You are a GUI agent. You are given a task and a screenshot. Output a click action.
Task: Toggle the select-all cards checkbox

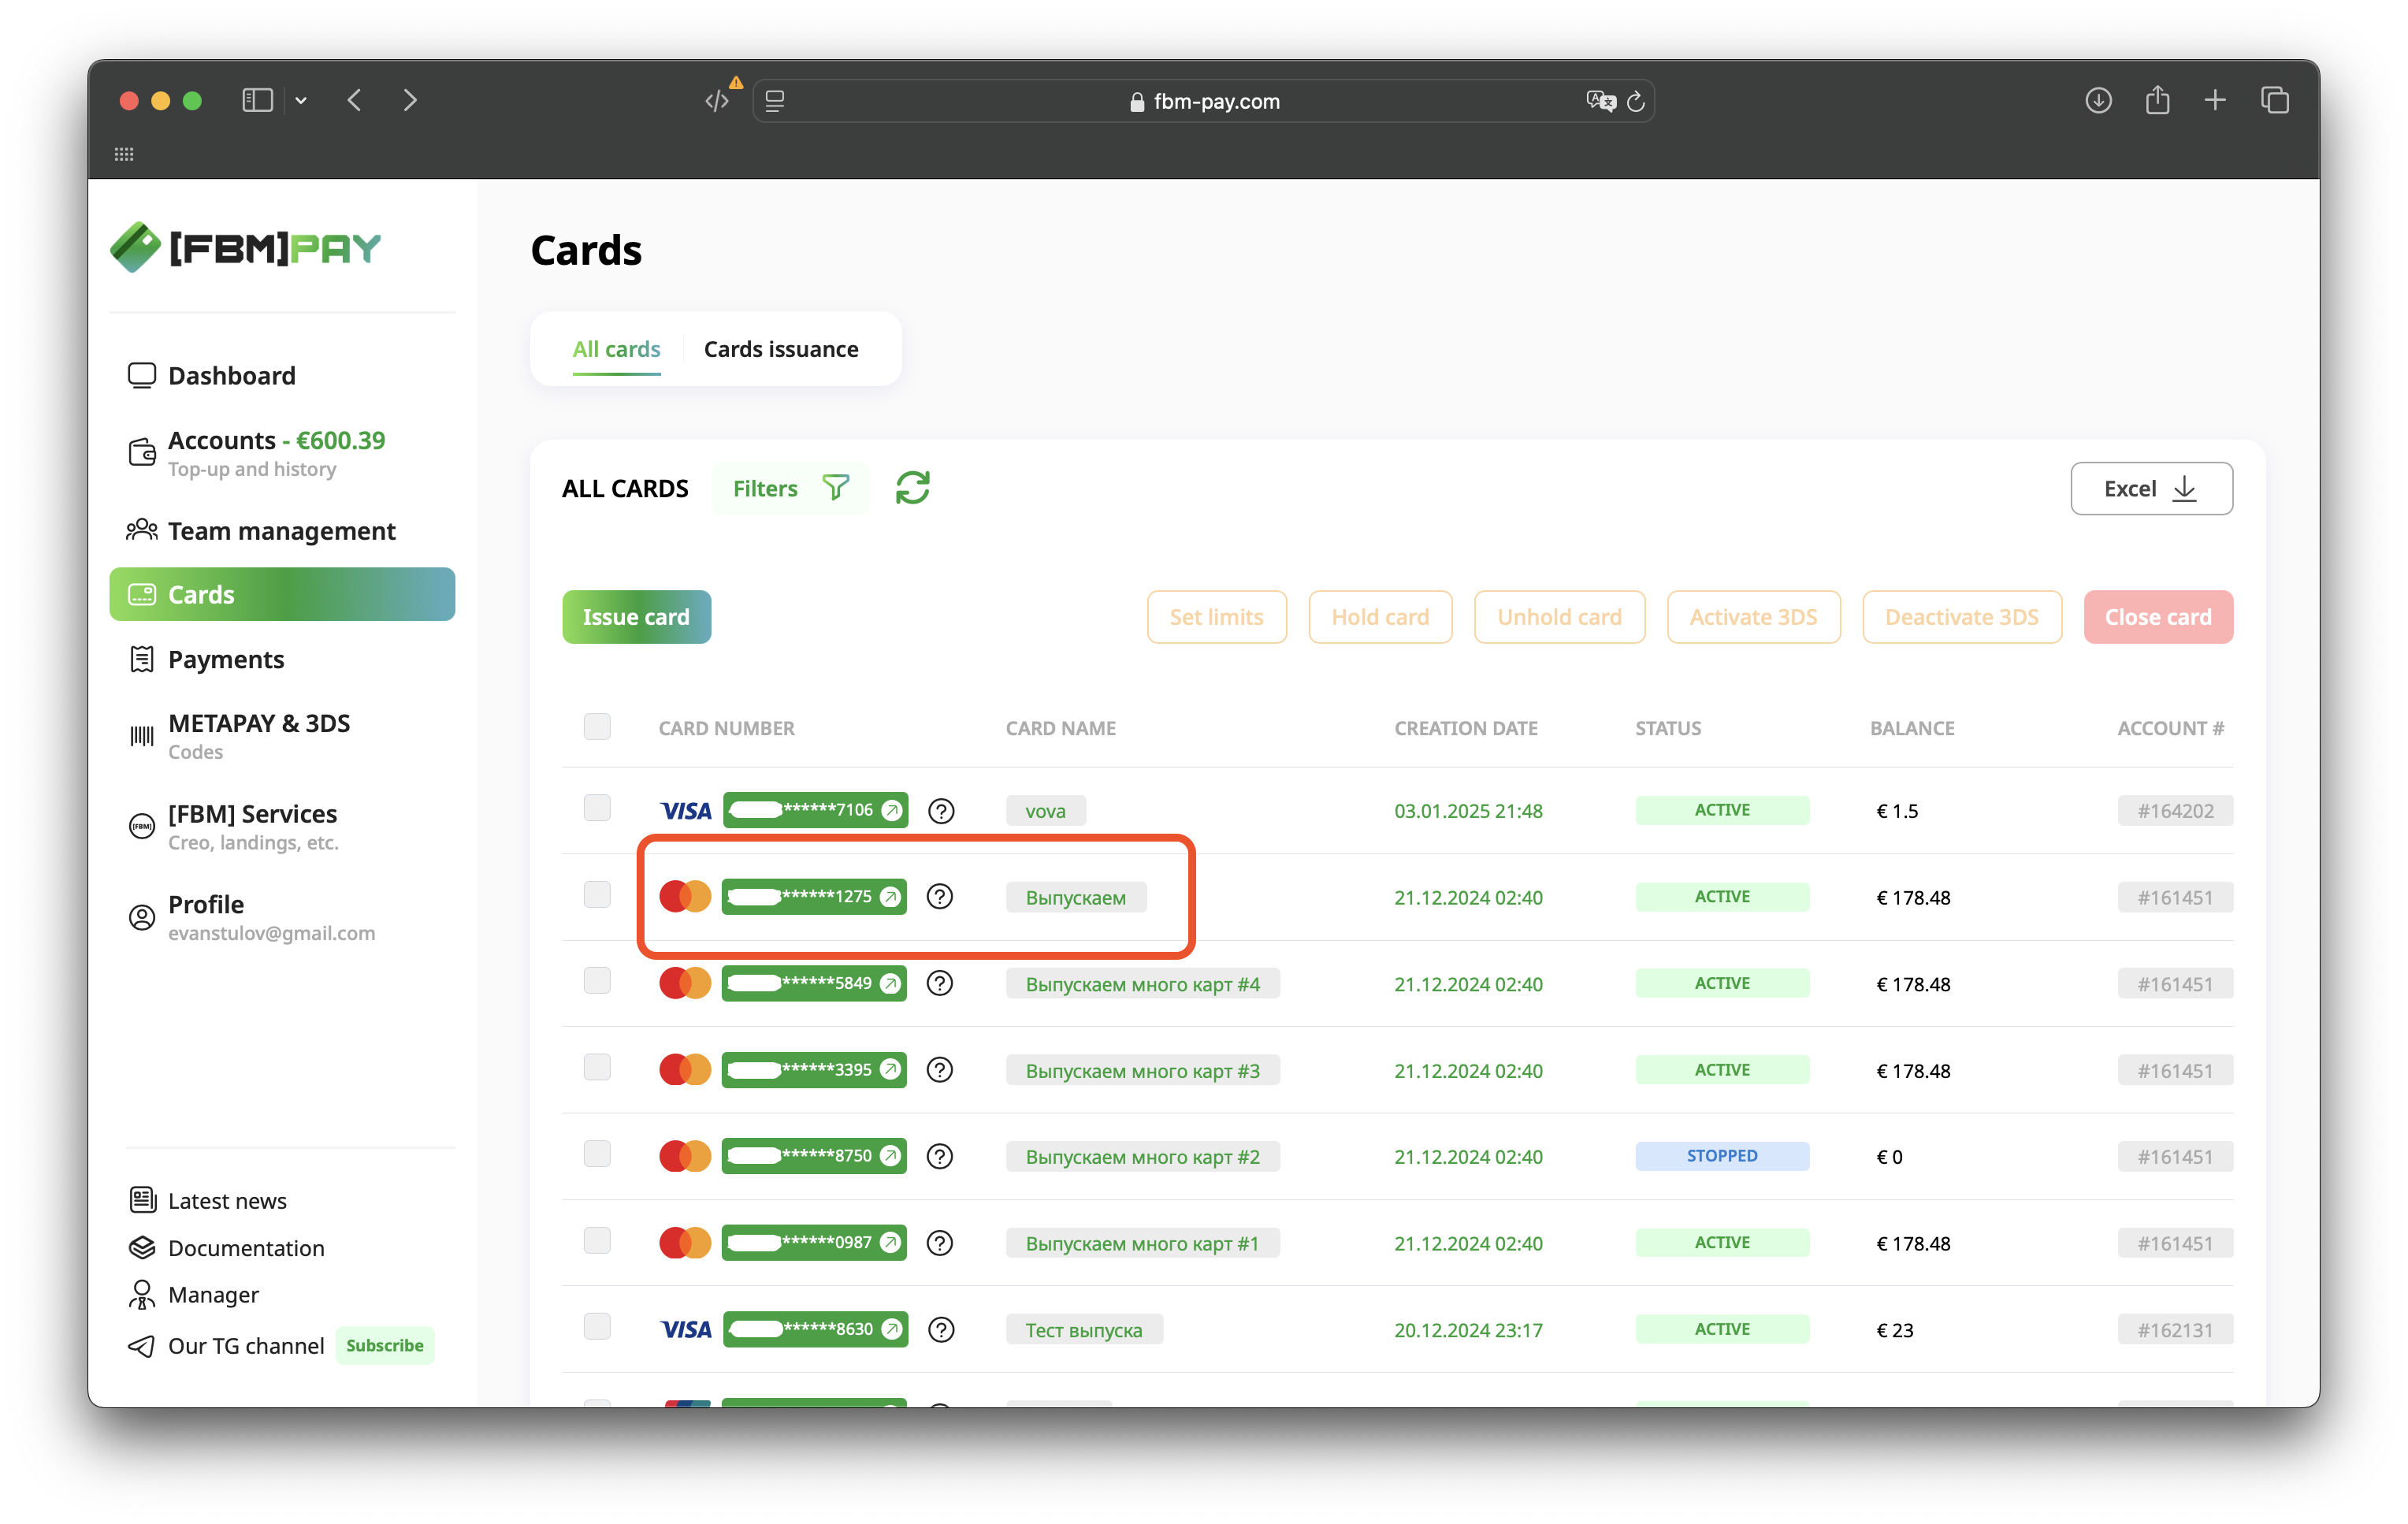[x=597, y=727]
